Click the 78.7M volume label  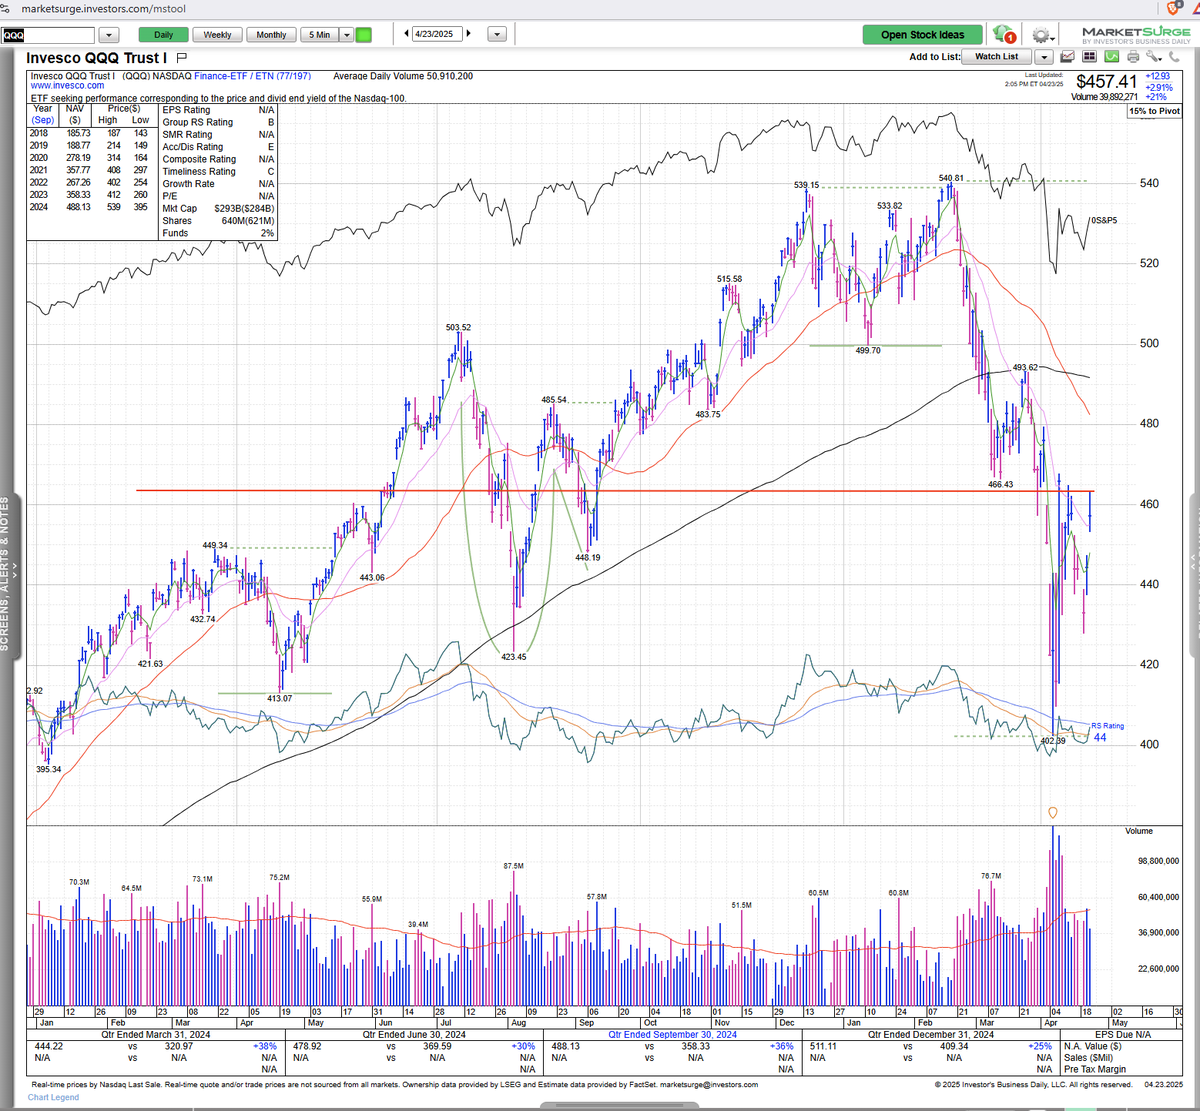(x=990, y=876)
